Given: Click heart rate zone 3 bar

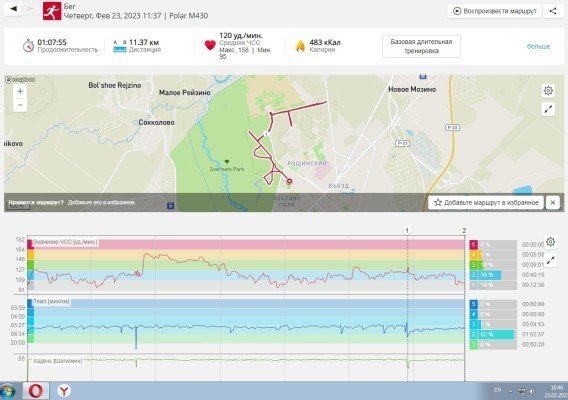Looking at the screenshot, I should (493, 265).
